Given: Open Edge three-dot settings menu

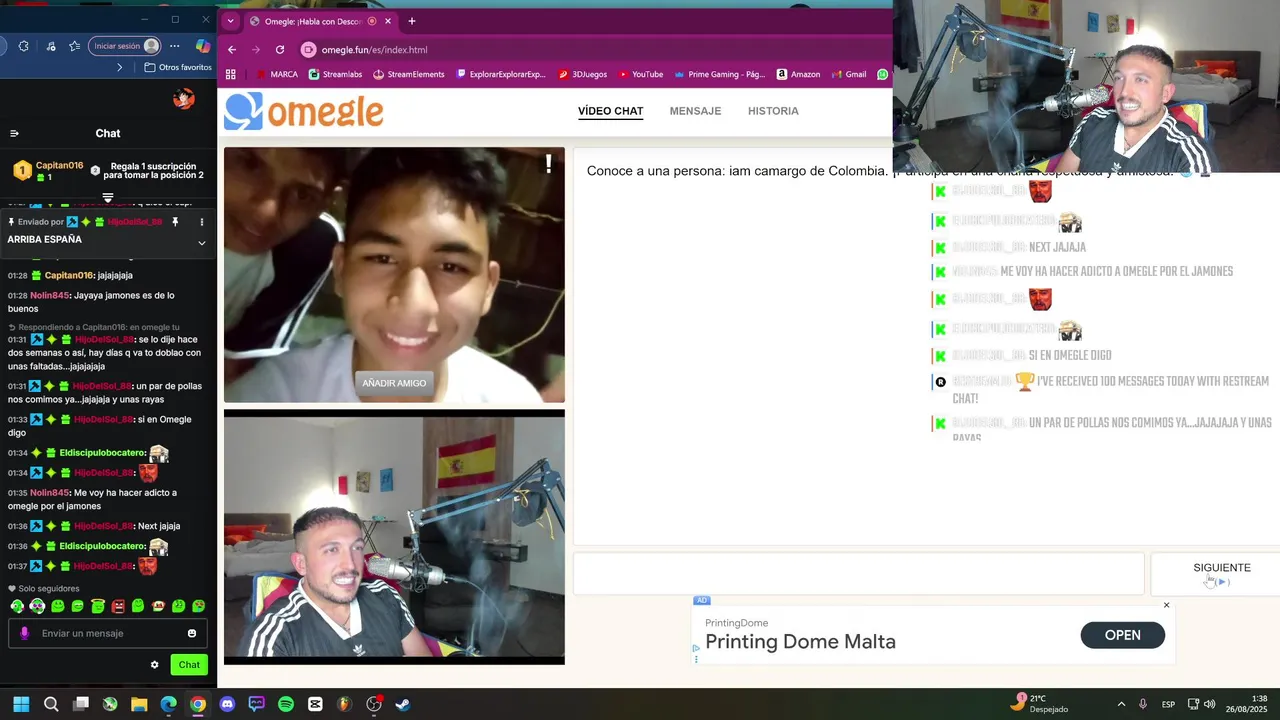Looking at the screenshot, I should click(175, 46).
